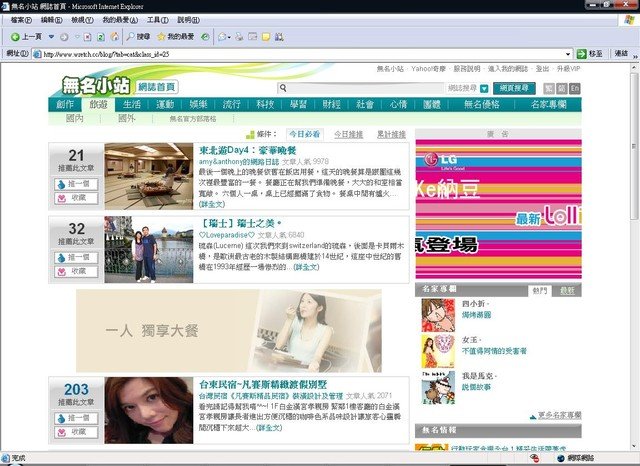Click the 女王 columnist avatar
This screenshot has height=466, width=640.
tap(438, 351)
